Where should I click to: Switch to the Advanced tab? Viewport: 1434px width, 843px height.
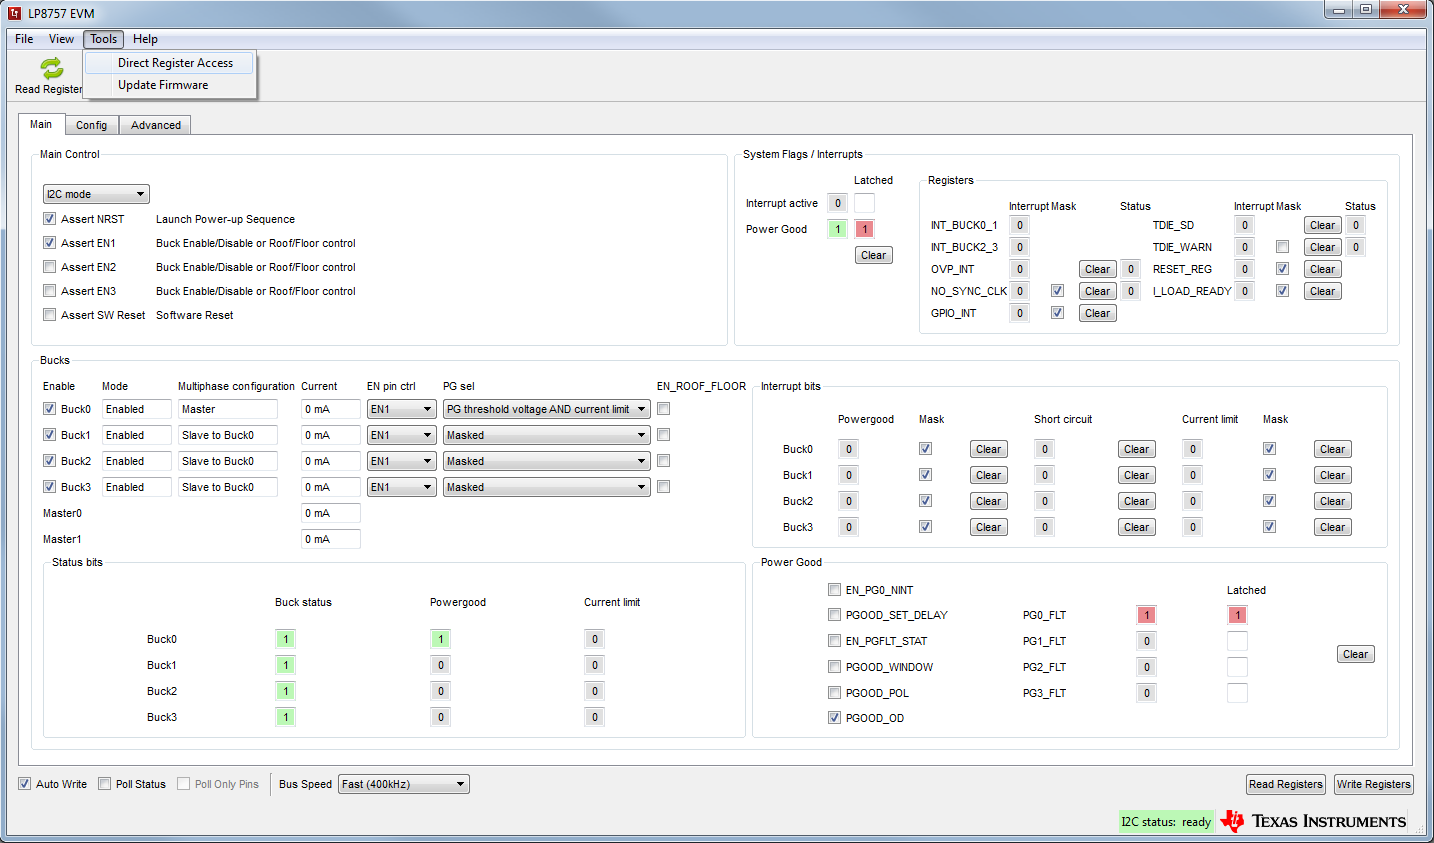pyautogui.click(x=156, y=125)
